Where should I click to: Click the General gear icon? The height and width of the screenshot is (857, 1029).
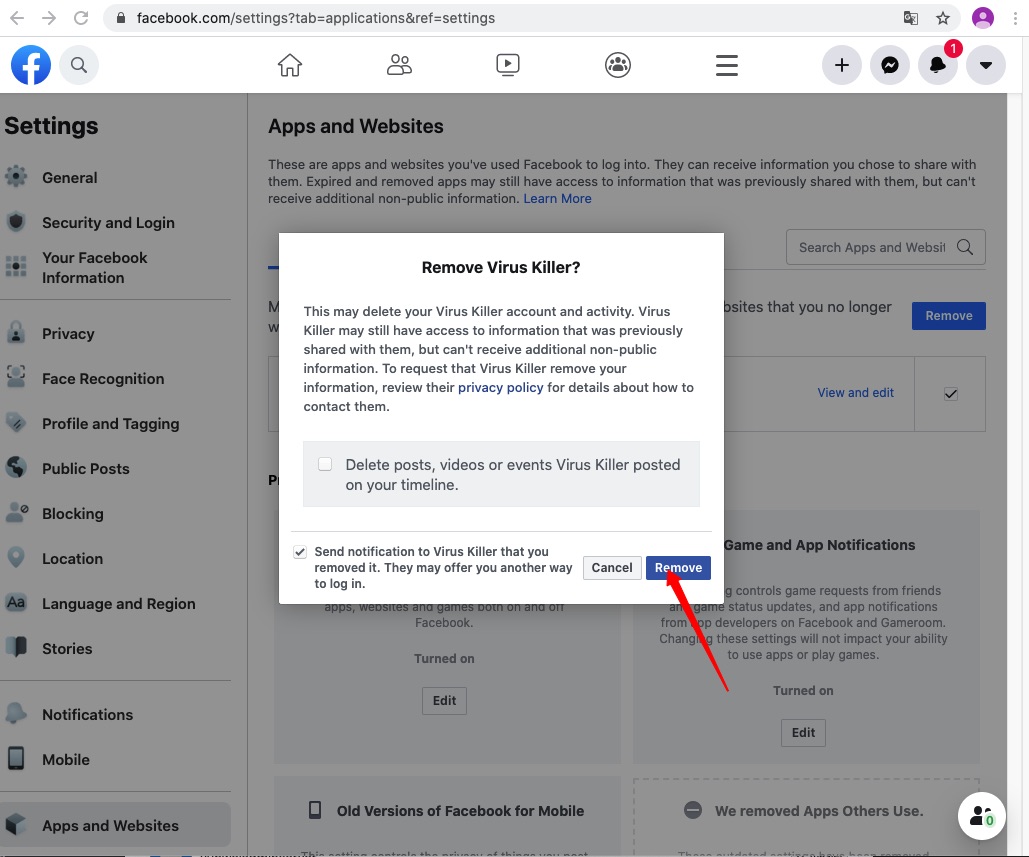coord(16,176)
